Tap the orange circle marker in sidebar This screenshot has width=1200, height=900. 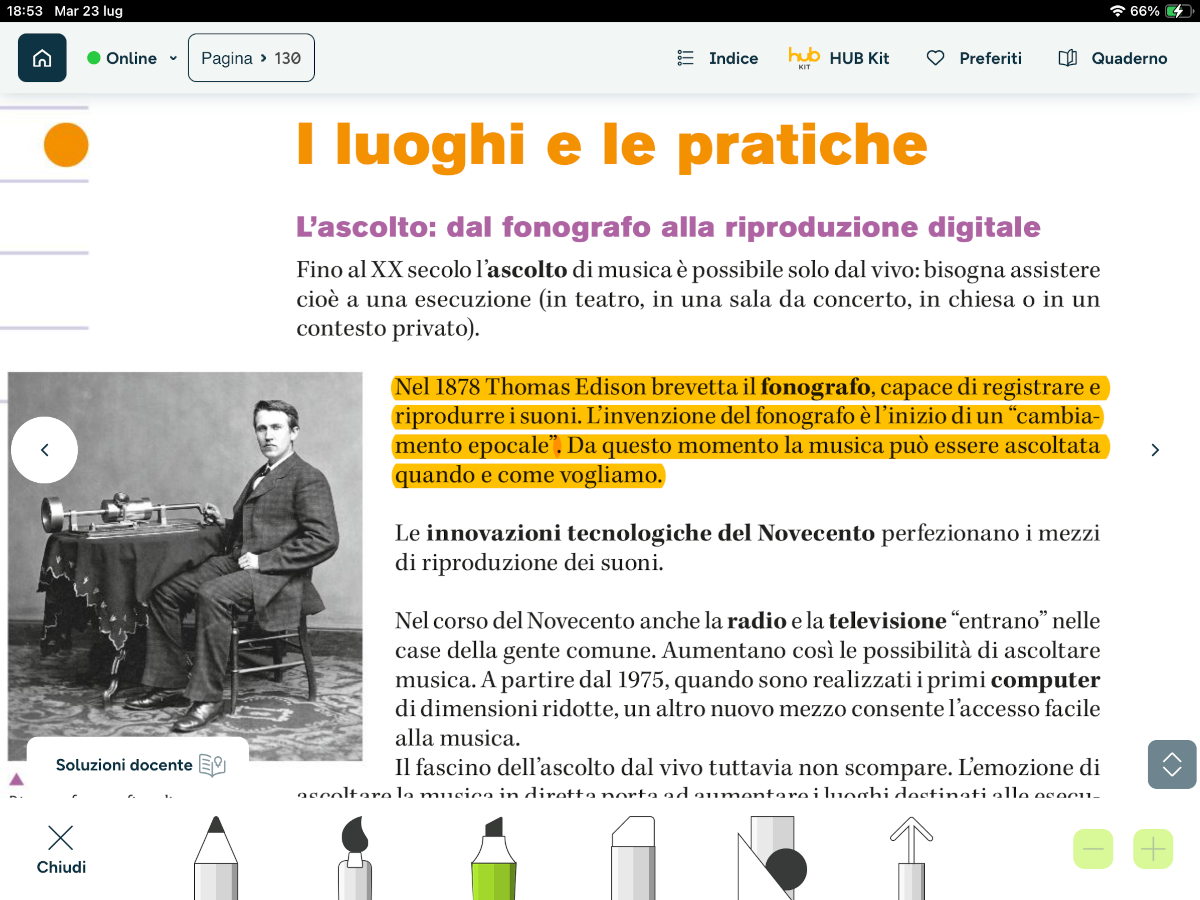tap(66, 145)
